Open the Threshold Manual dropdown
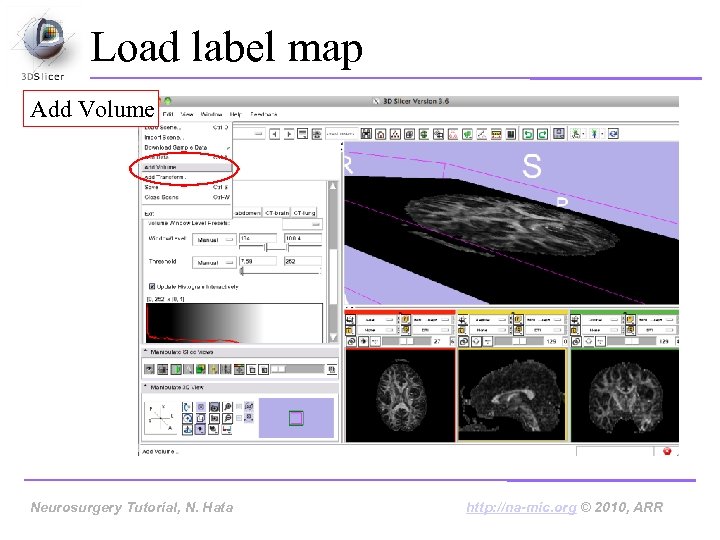Viewport: 720px width, 540px height. [214, 263]
